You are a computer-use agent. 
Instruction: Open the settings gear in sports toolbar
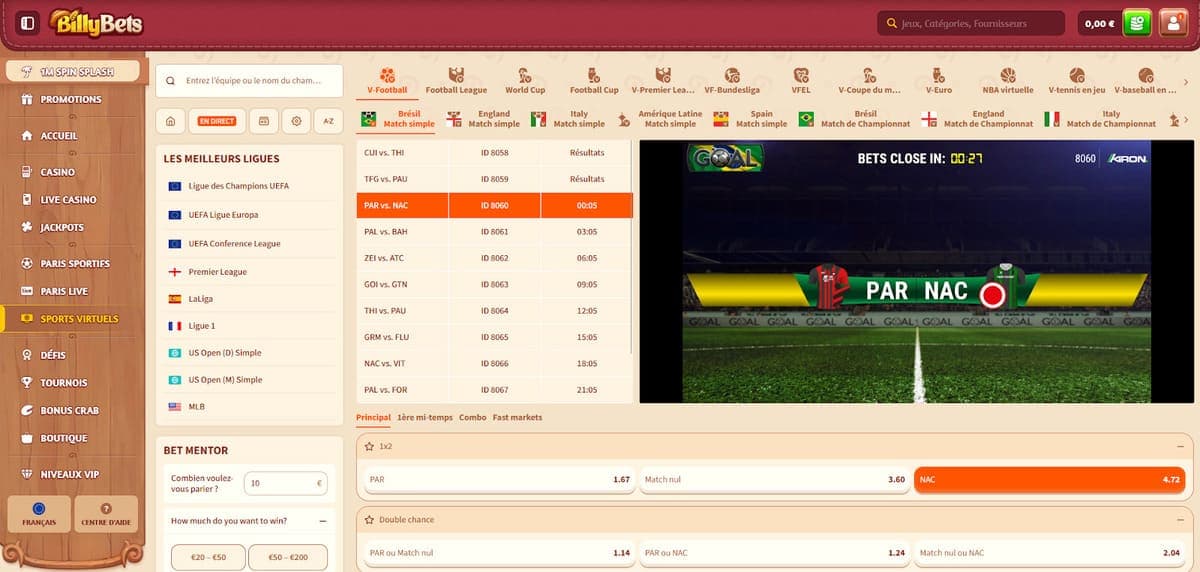(296, 121)
